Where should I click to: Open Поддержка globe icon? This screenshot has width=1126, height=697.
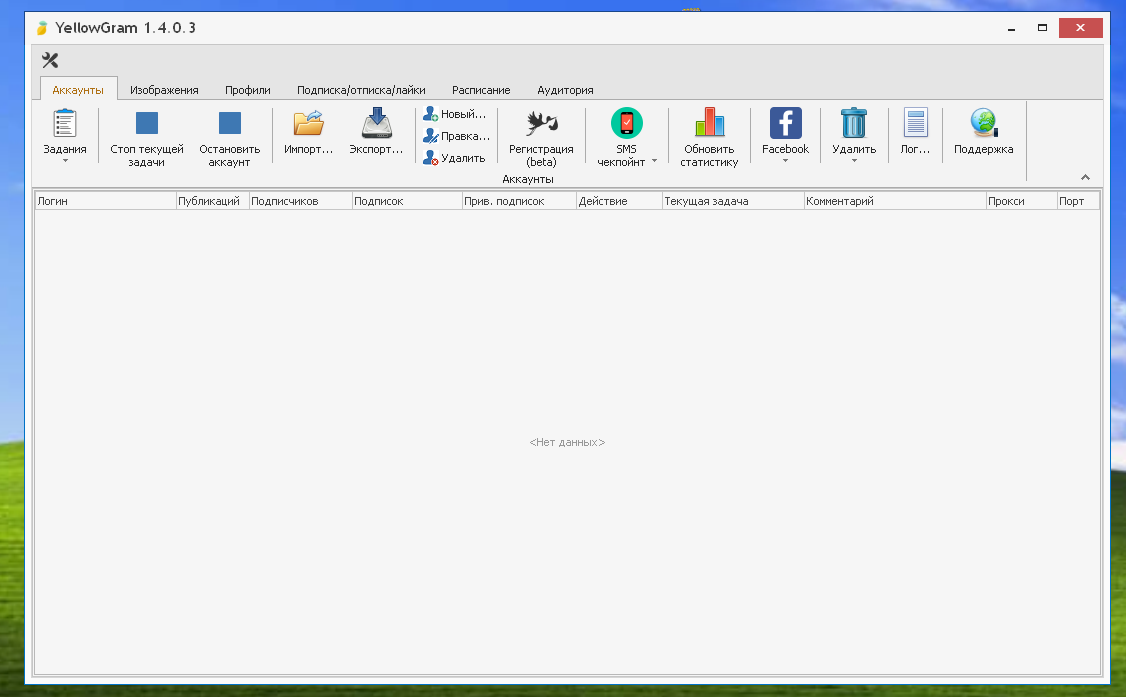983,123
